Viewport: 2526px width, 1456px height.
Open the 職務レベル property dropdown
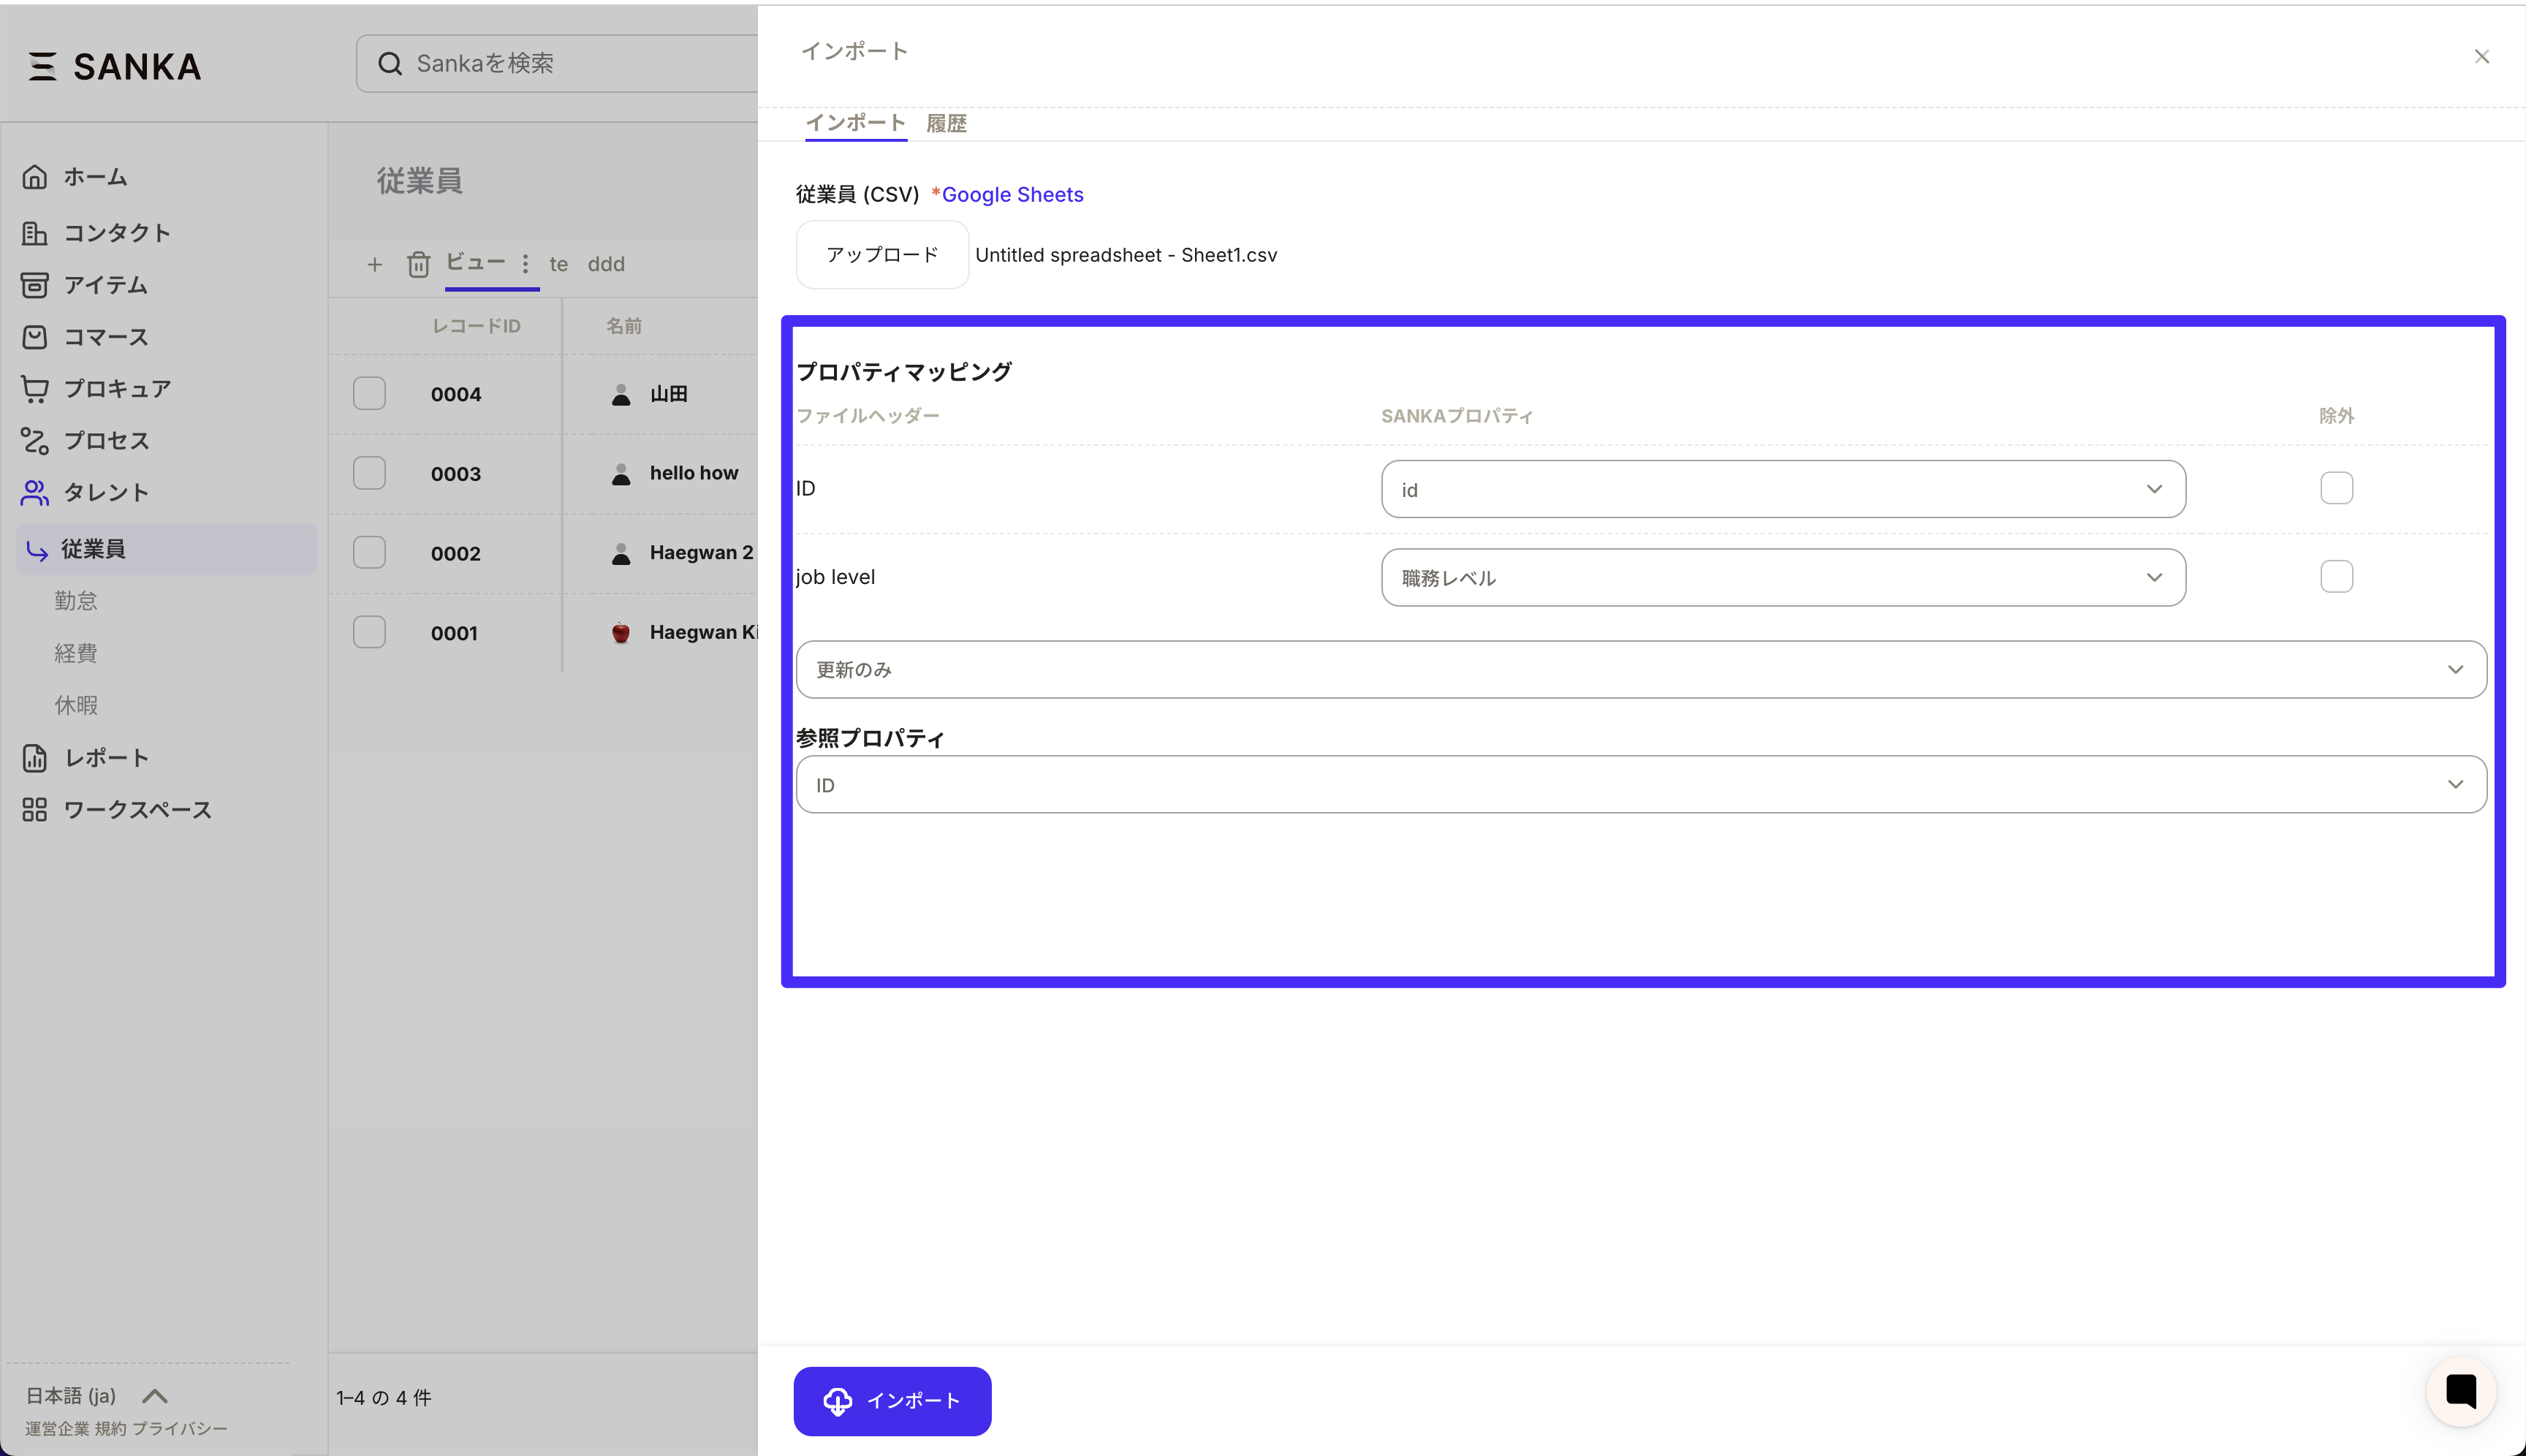pos(1782,577)
